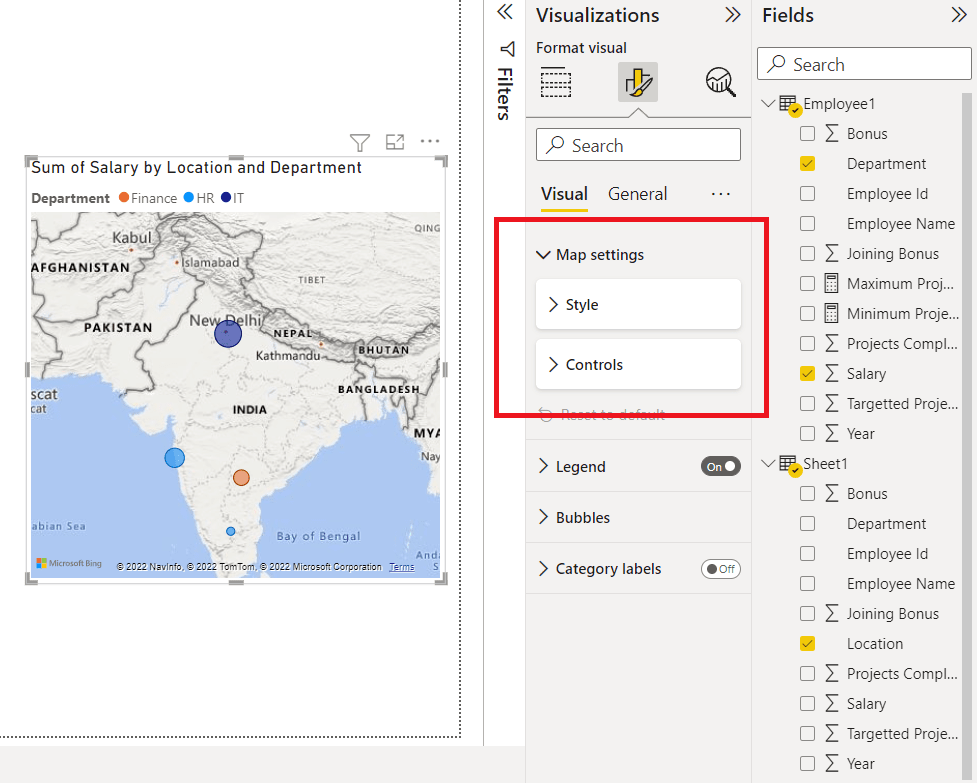The width and height of the screenshot is (977, 783).
Task: Click the Fields pane Search box
Action: 864,64
